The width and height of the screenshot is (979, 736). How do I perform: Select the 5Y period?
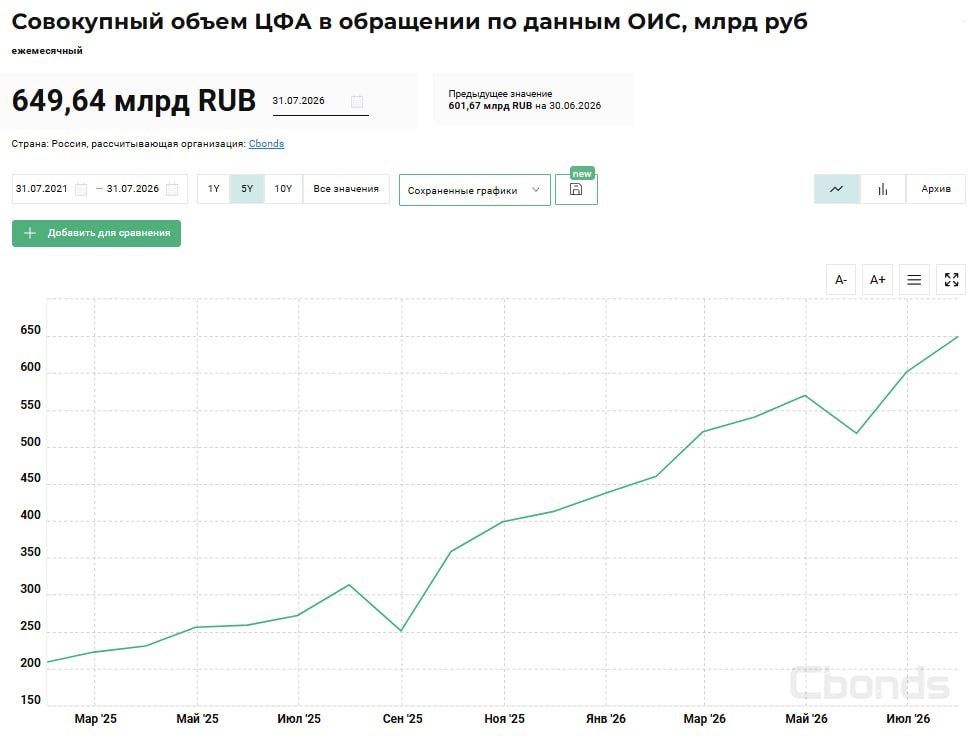(247, 189)
